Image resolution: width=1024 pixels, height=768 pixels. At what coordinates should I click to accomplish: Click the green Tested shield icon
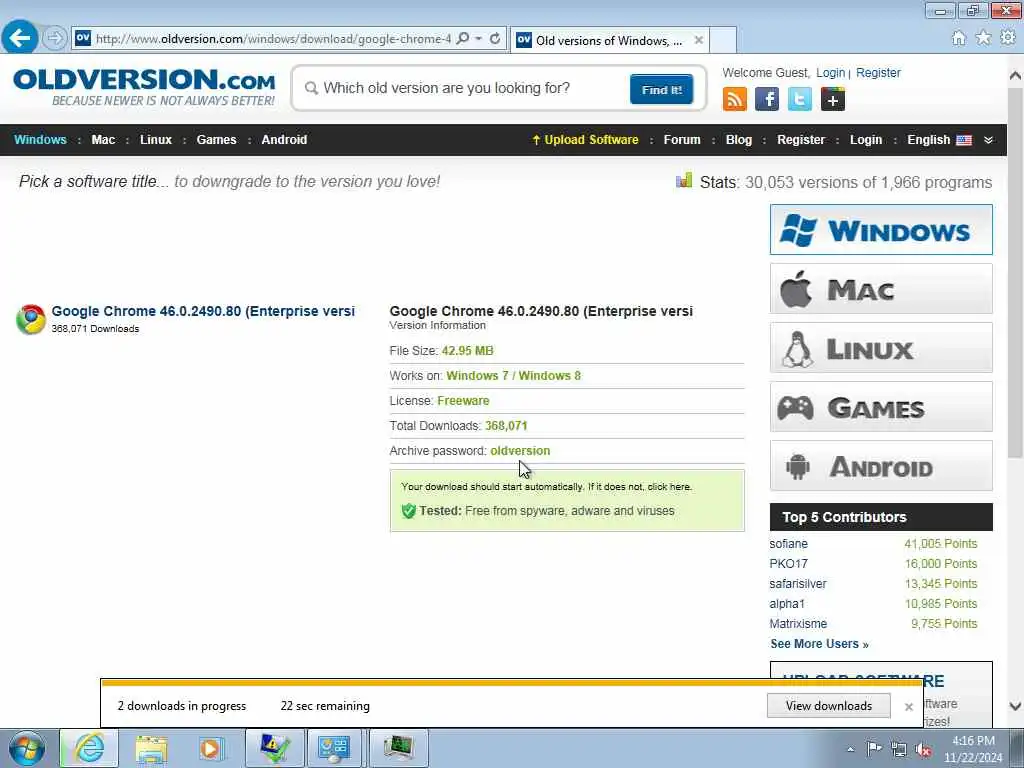click(409, 511)
